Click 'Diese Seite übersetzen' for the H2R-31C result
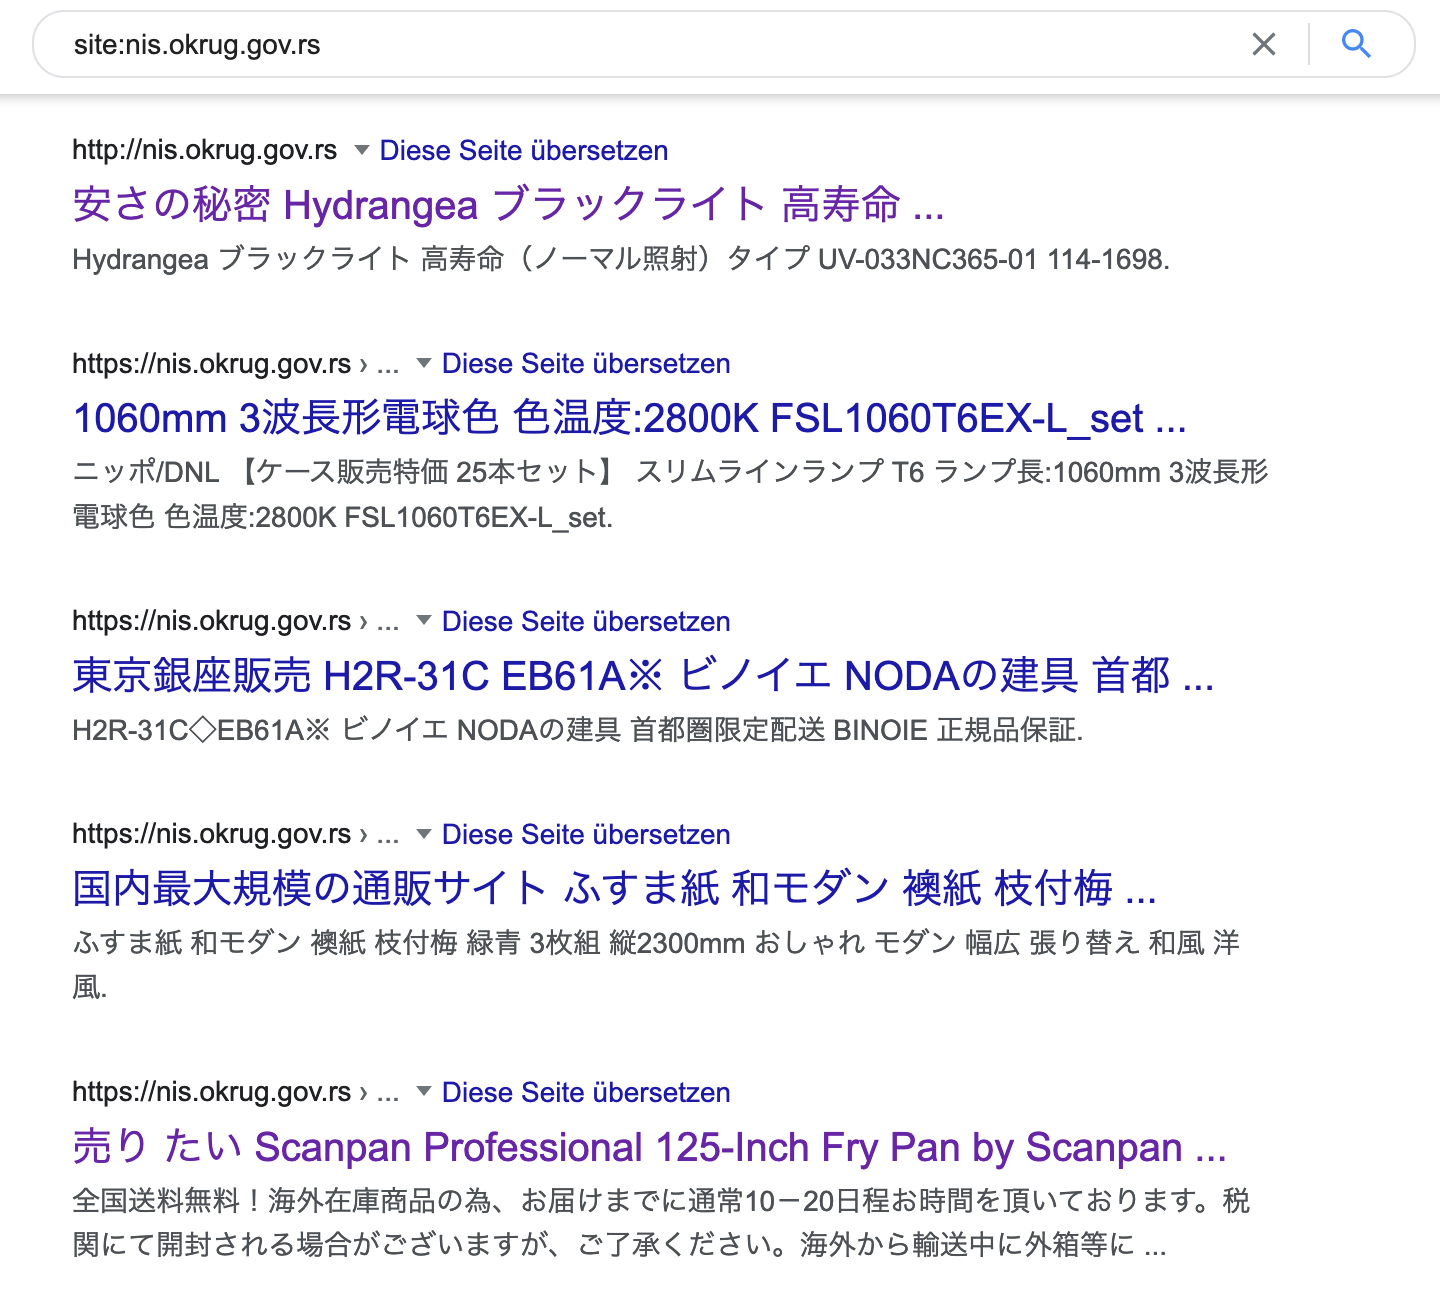Screen dimensions: 1440x1302 point(586,622)
